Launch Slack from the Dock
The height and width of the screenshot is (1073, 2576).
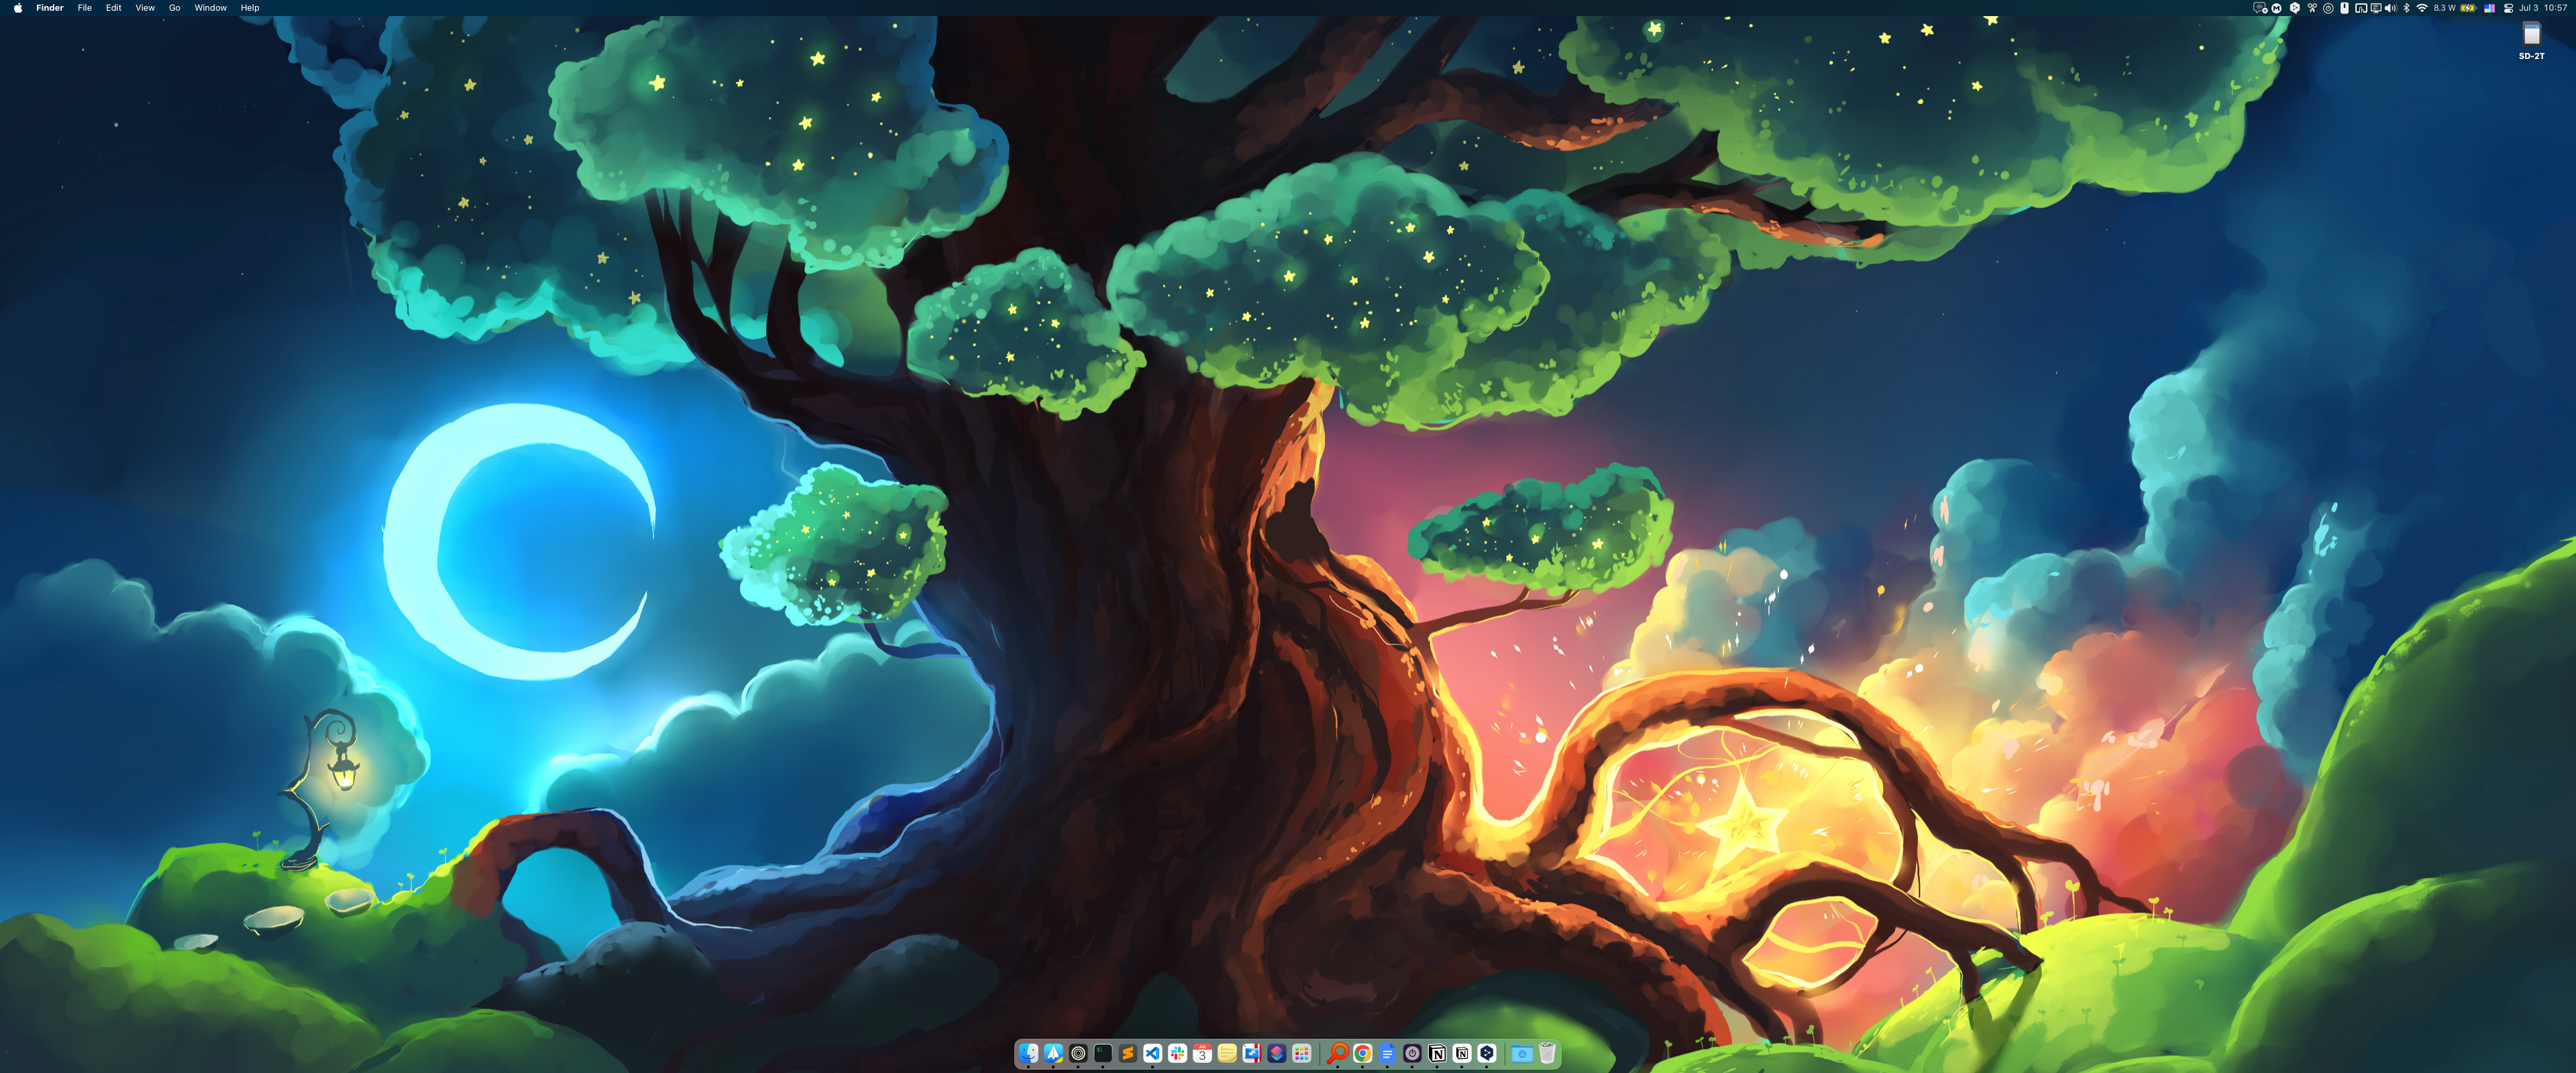pos(1178,1053)
